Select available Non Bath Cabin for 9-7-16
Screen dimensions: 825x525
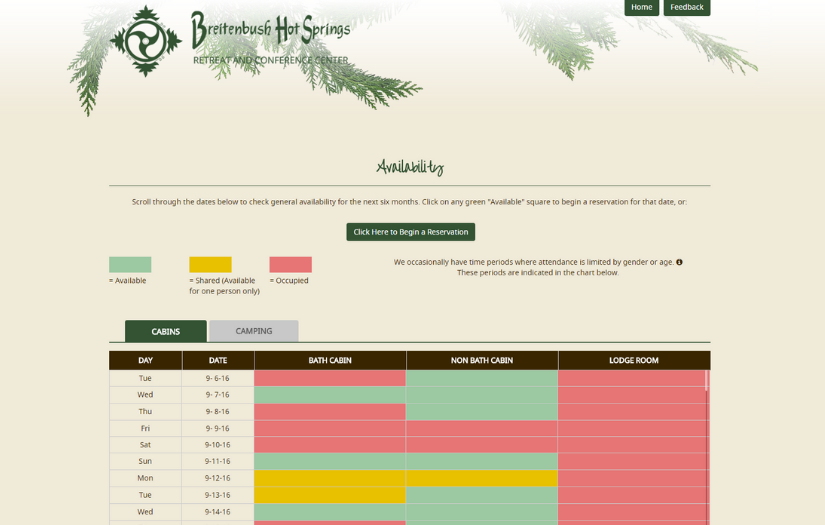click(x=482, y=395)
